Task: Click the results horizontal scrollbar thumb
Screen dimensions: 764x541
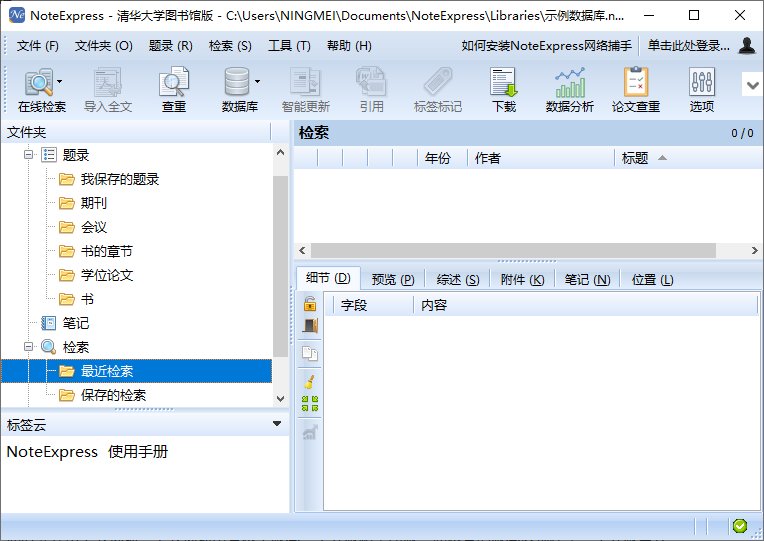Action: pos(514,251)
